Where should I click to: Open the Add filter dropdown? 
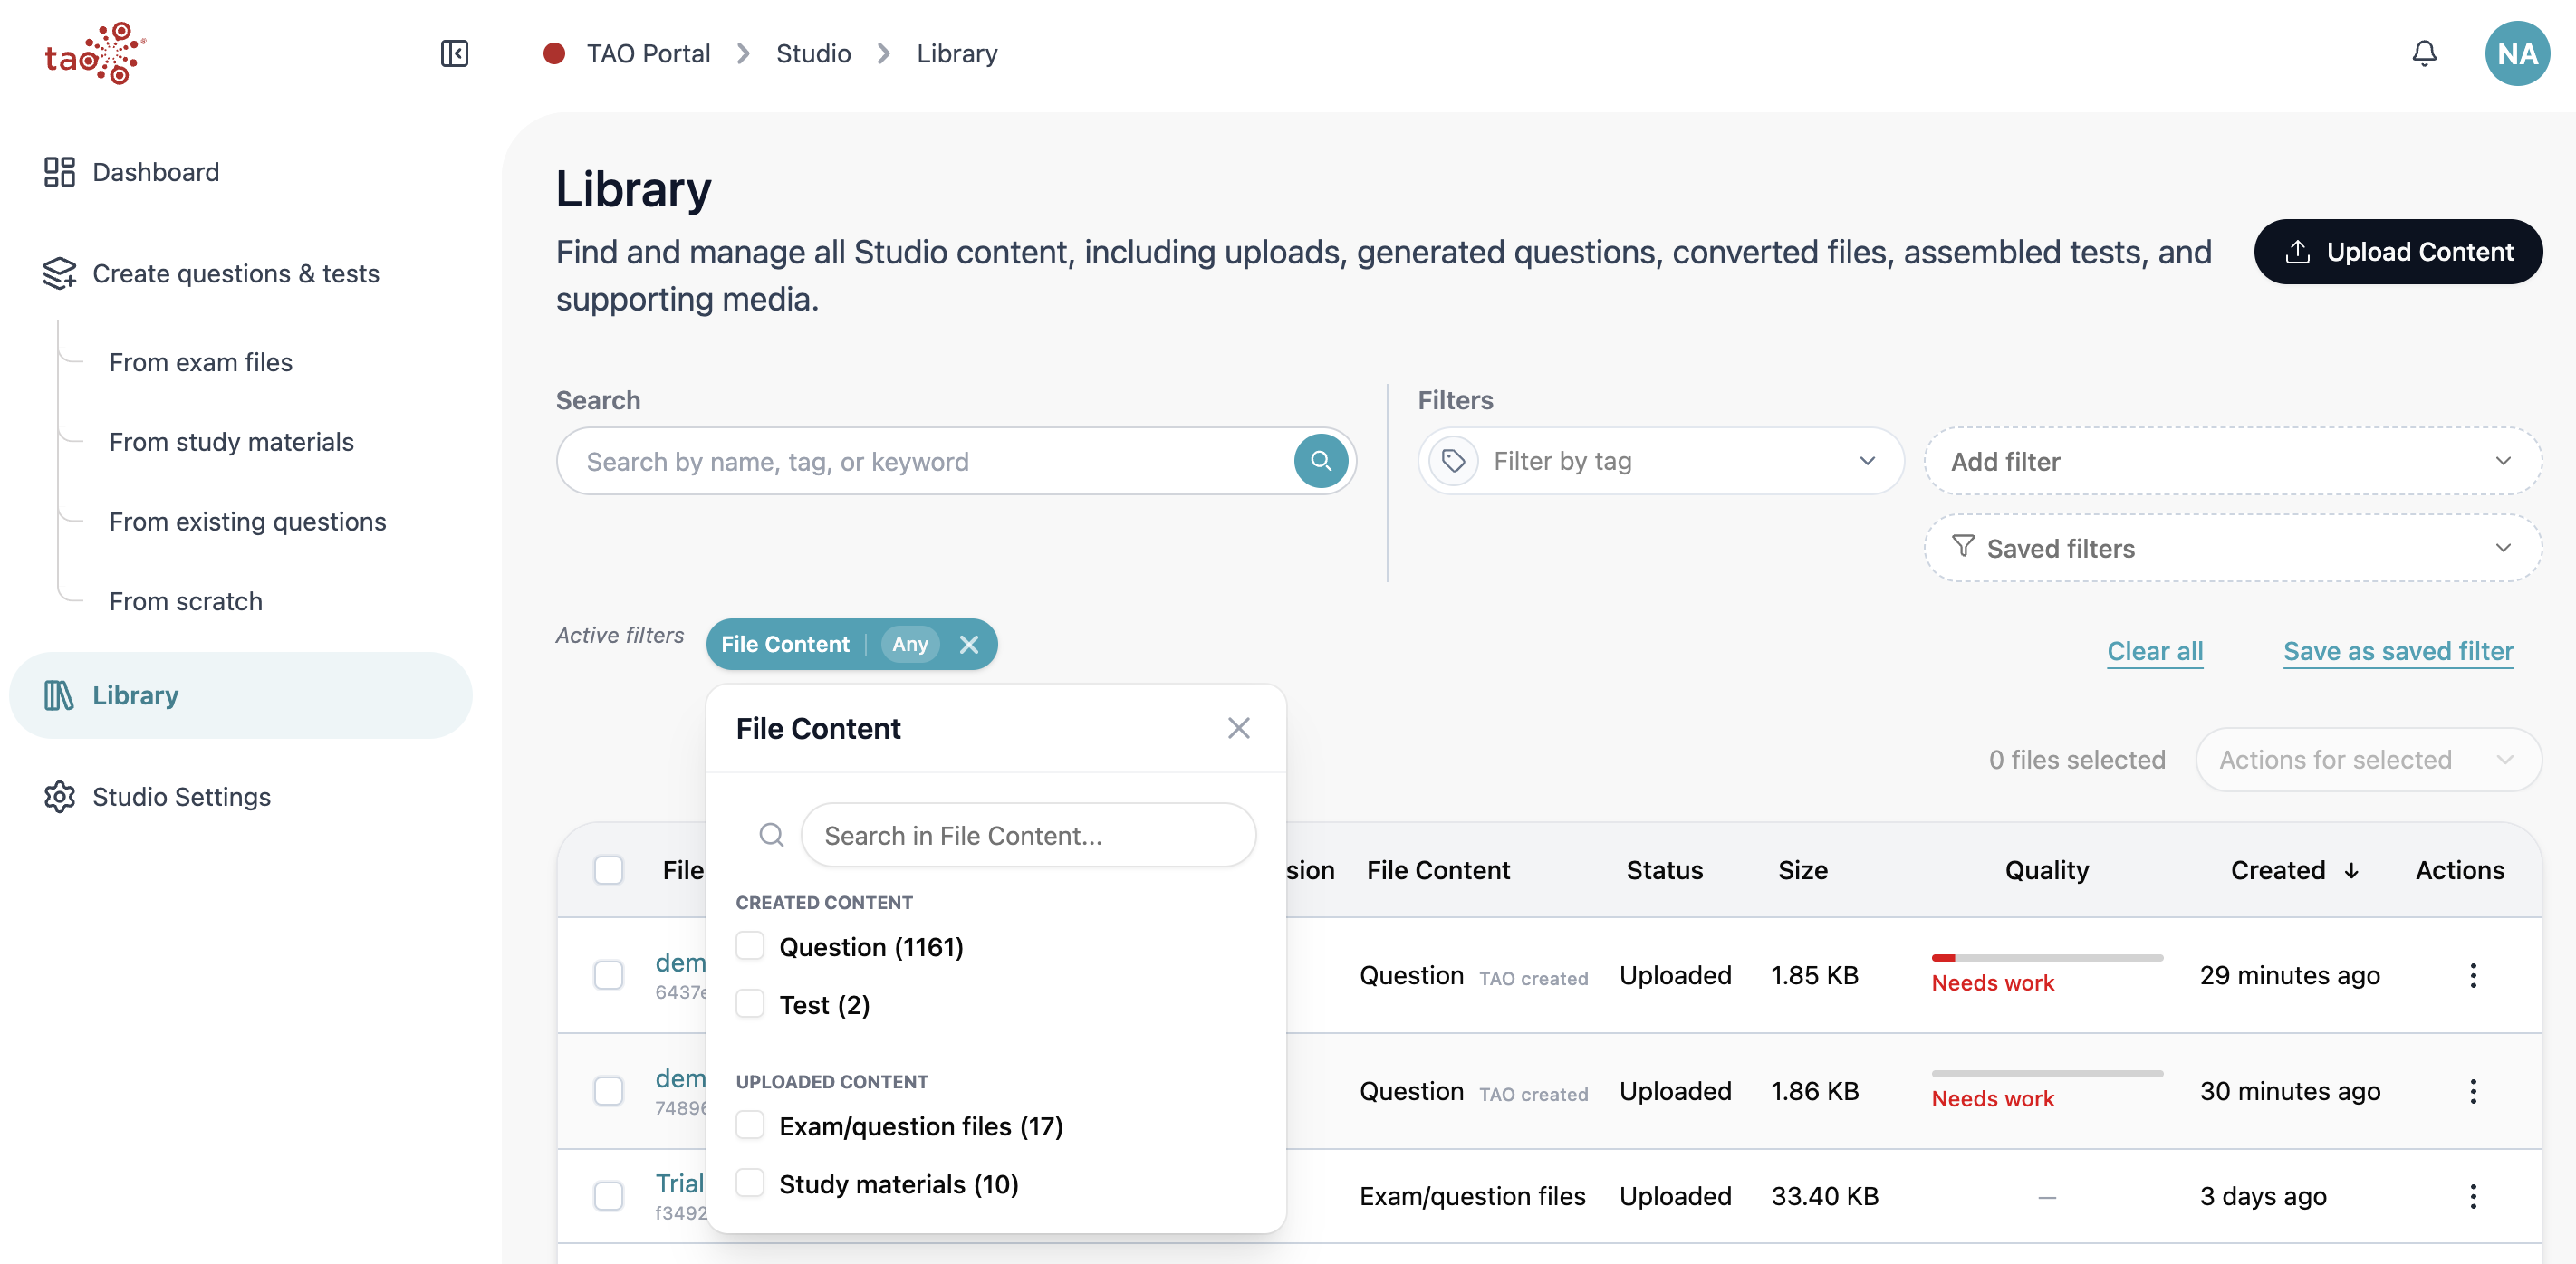(2232, 461)
